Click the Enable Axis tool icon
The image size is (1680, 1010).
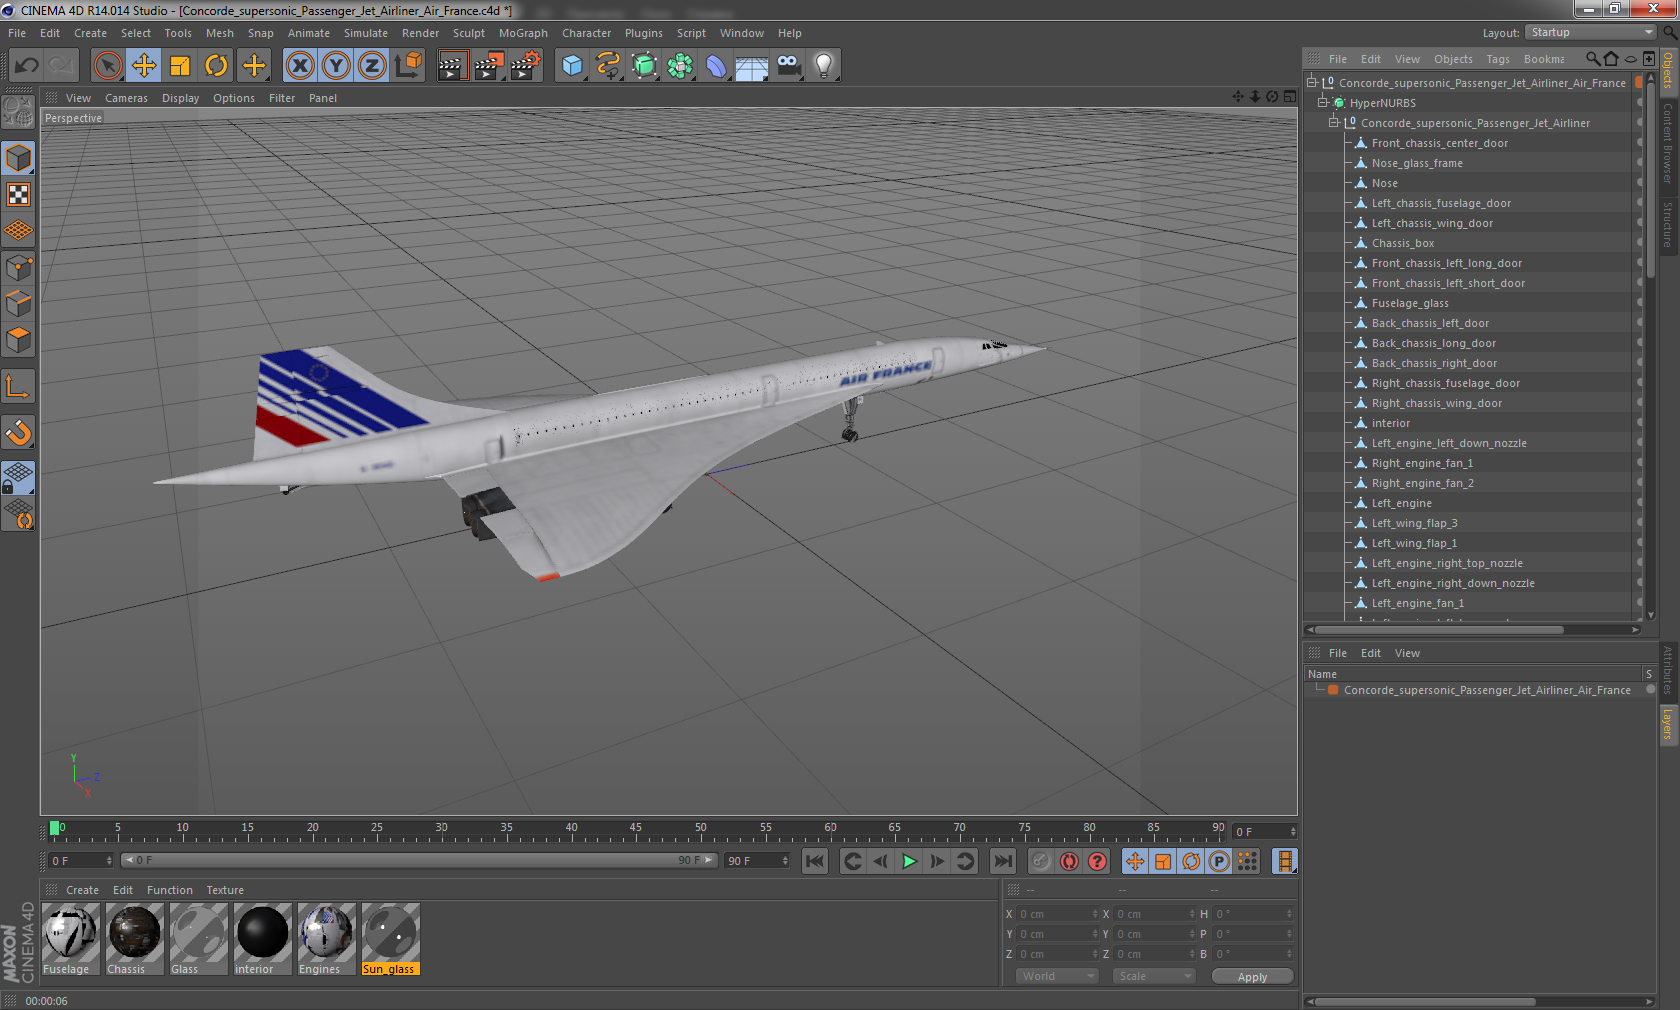click(x=18, y=386)
